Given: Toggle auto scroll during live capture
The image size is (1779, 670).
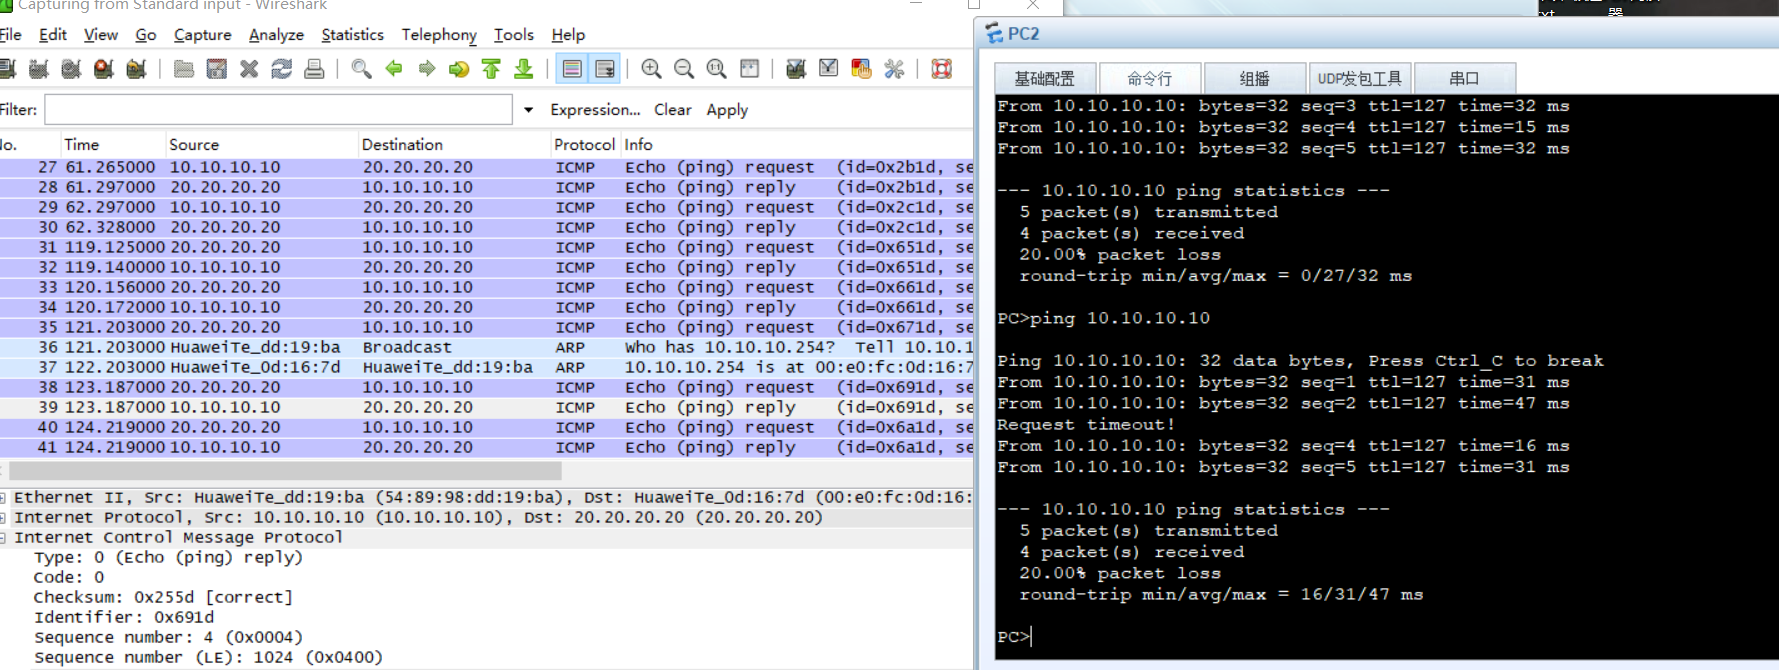Looking at the screenshot, I should coord(605,69).
